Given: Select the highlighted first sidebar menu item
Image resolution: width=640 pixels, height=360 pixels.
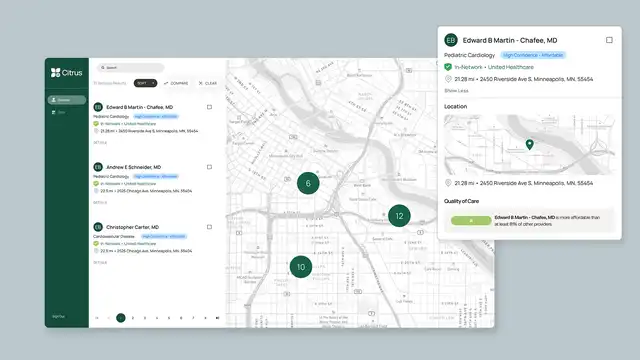Looking at the screenshot, I should pyautogui.click(x=67, y=100).
